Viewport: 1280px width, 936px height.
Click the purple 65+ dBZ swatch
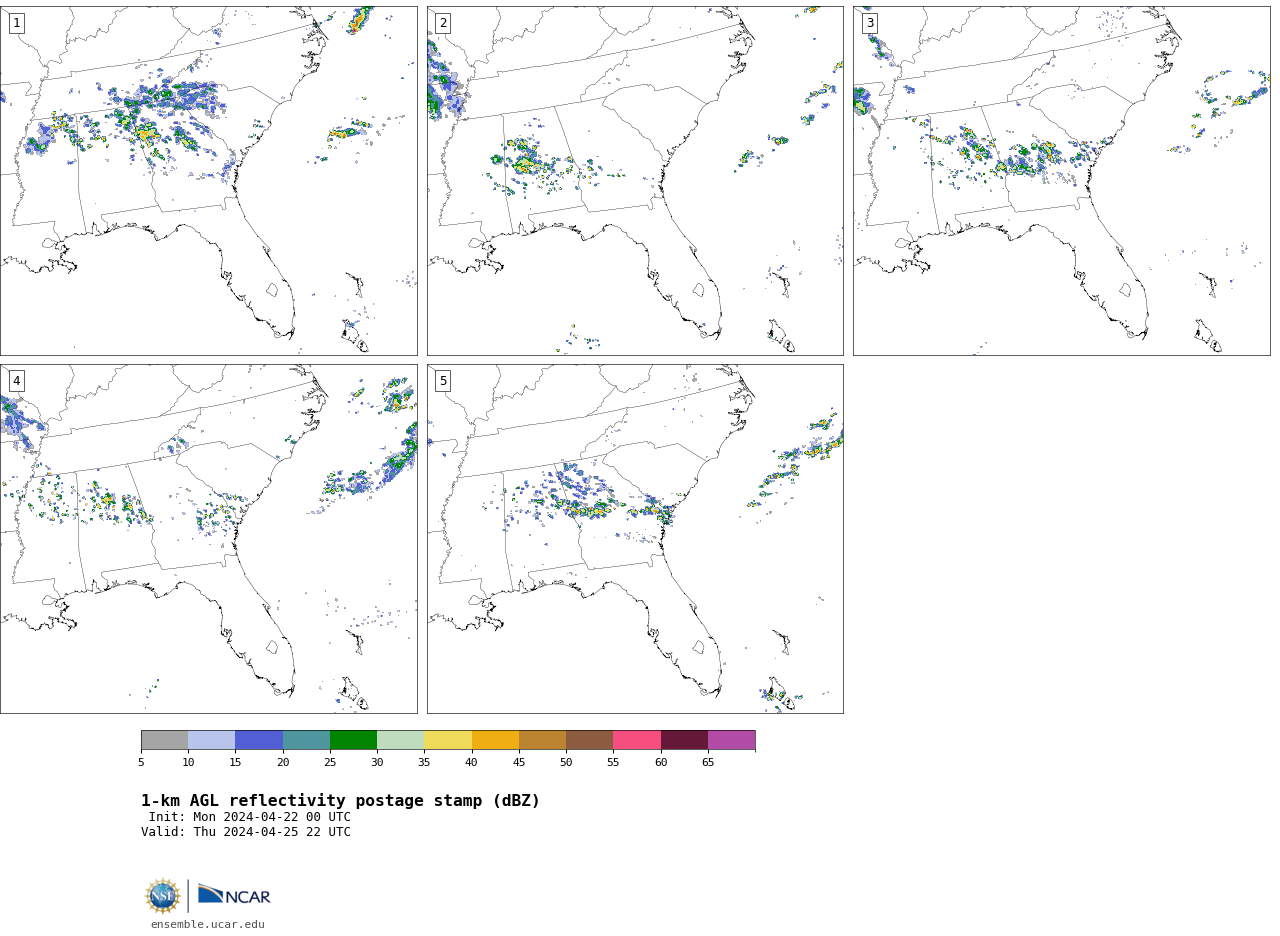[x=731, y=740]
